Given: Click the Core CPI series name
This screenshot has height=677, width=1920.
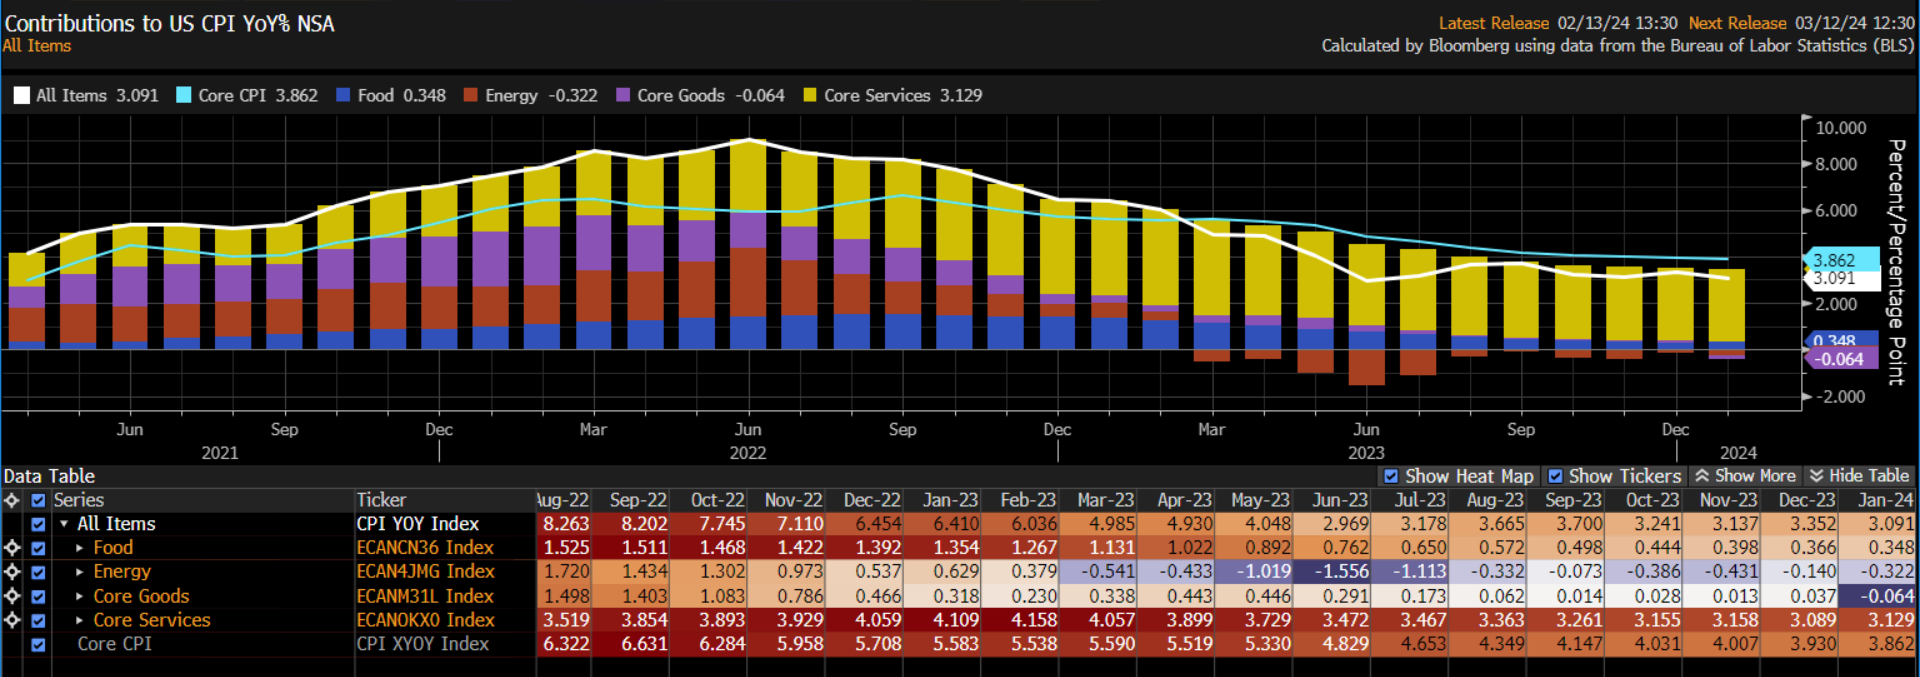Looking at the screenshot, I should point(115,644).
